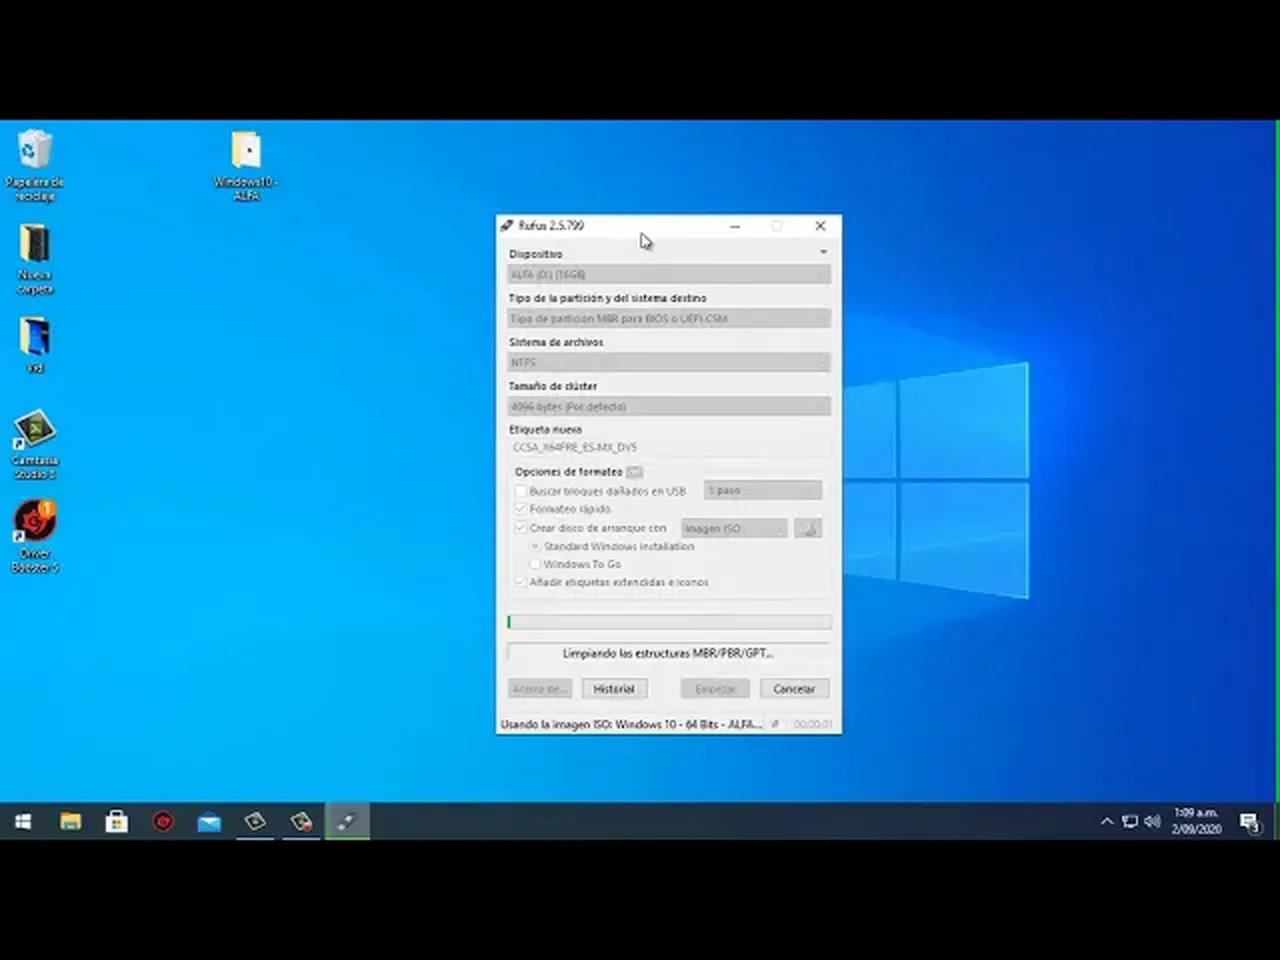This screenshot has height=960, width=1280.
Task: Click the ISO image selection disc icon
Action: click(x=808, y=528)
